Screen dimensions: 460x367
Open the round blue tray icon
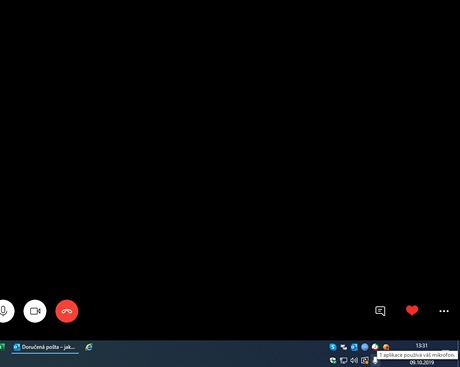click(365, 347)
